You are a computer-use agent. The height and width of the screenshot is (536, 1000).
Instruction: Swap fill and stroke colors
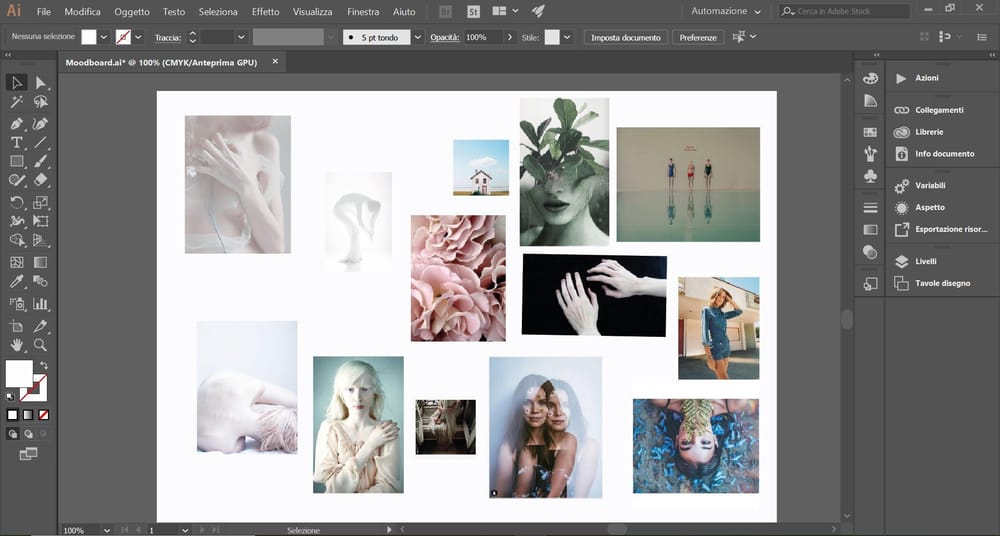[43, 366]
